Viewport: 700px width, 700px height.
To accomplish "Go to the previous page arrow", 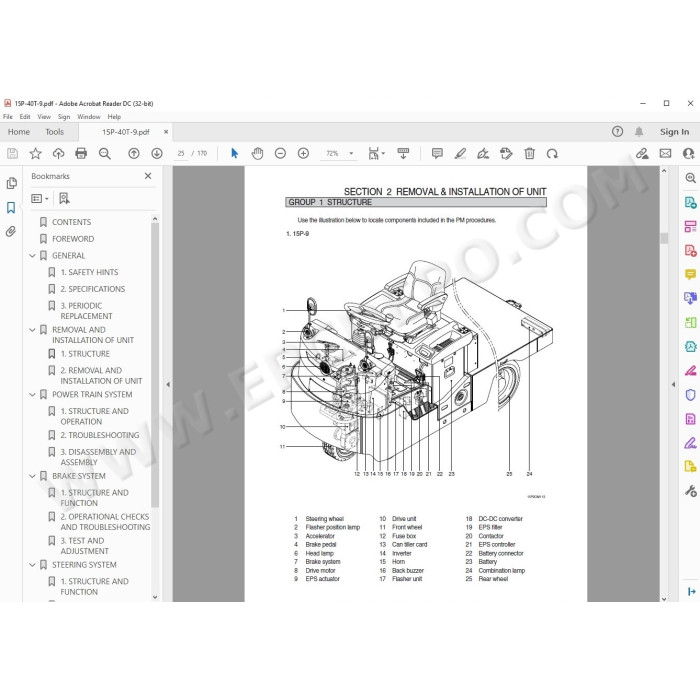I will [x=134, y=154].
